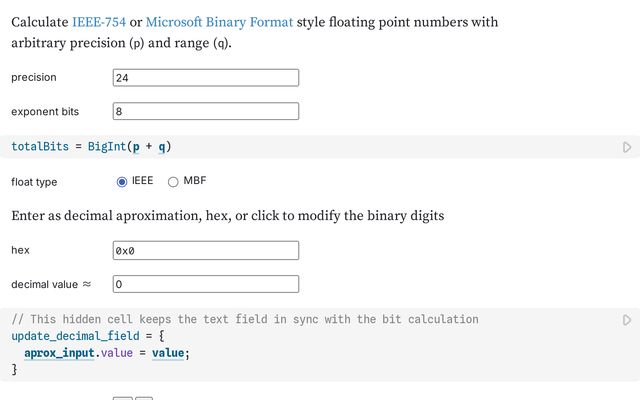Open the IEEE-754 link

point(98,21)
